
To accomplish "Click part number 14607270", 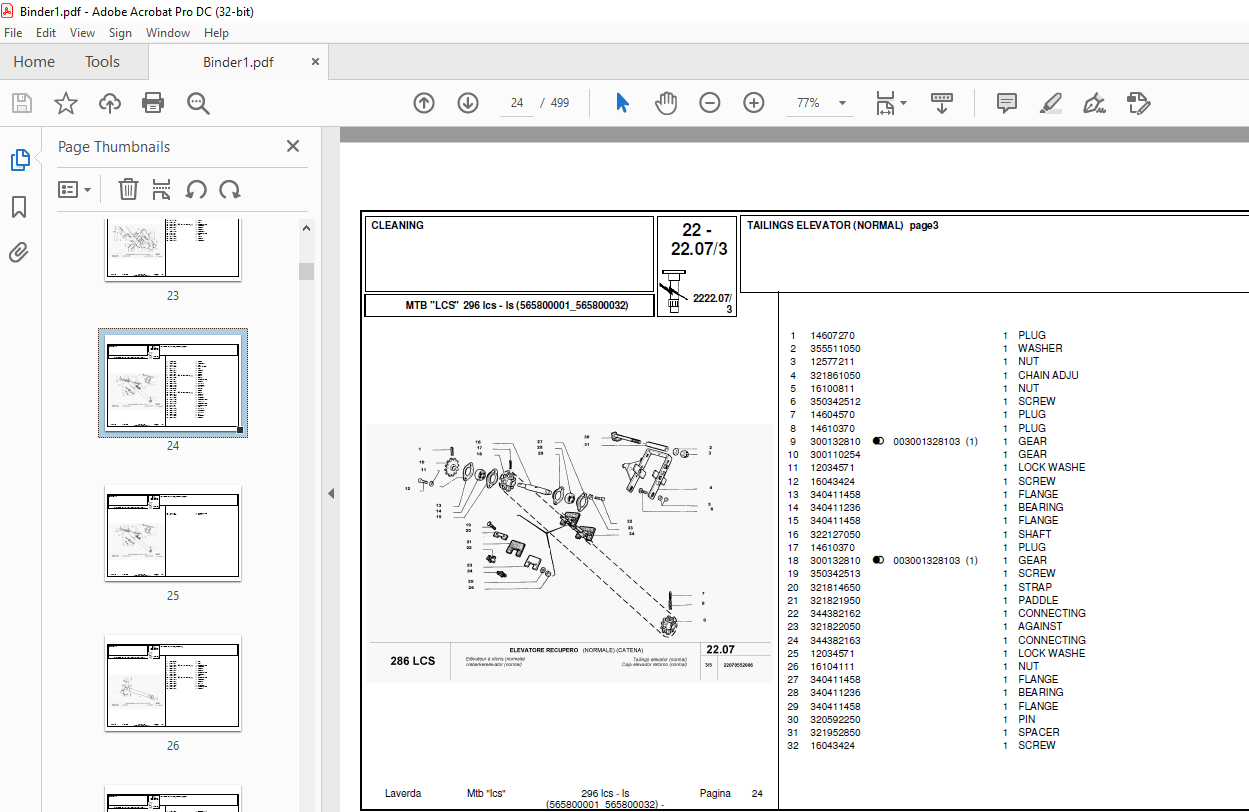I will pos(832,336).
